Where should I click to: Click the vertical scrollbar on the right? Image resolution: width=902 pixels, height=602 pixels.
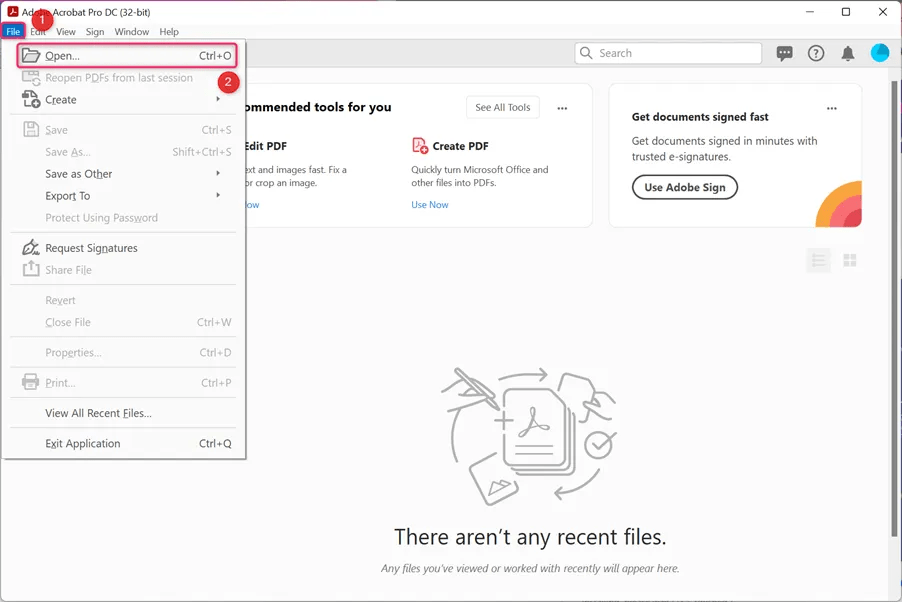pos(894,308)
